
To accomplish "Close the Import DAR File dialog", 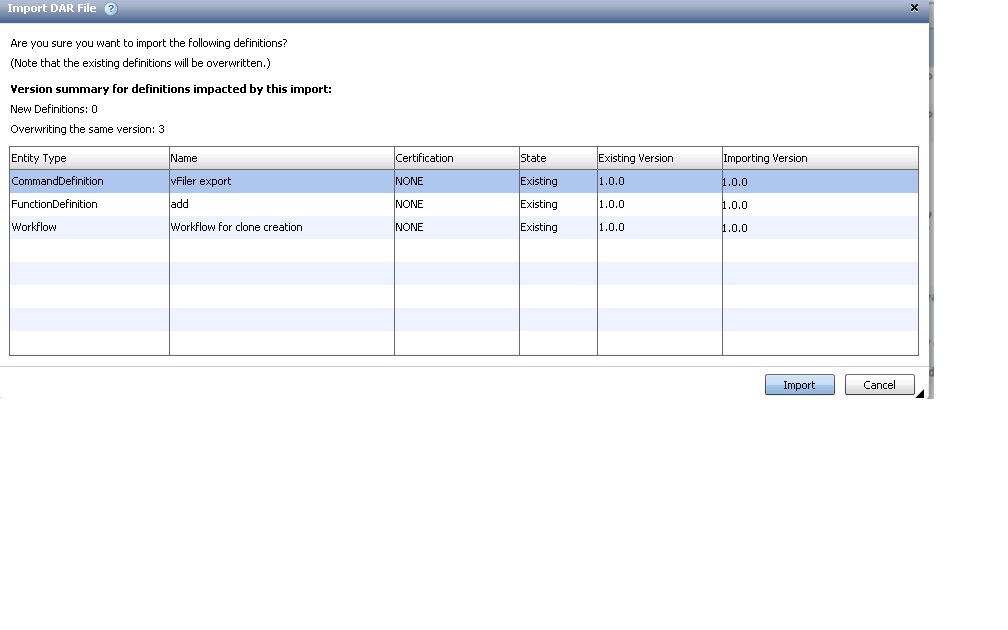I will pyautogui.click(x=914, y=8).
